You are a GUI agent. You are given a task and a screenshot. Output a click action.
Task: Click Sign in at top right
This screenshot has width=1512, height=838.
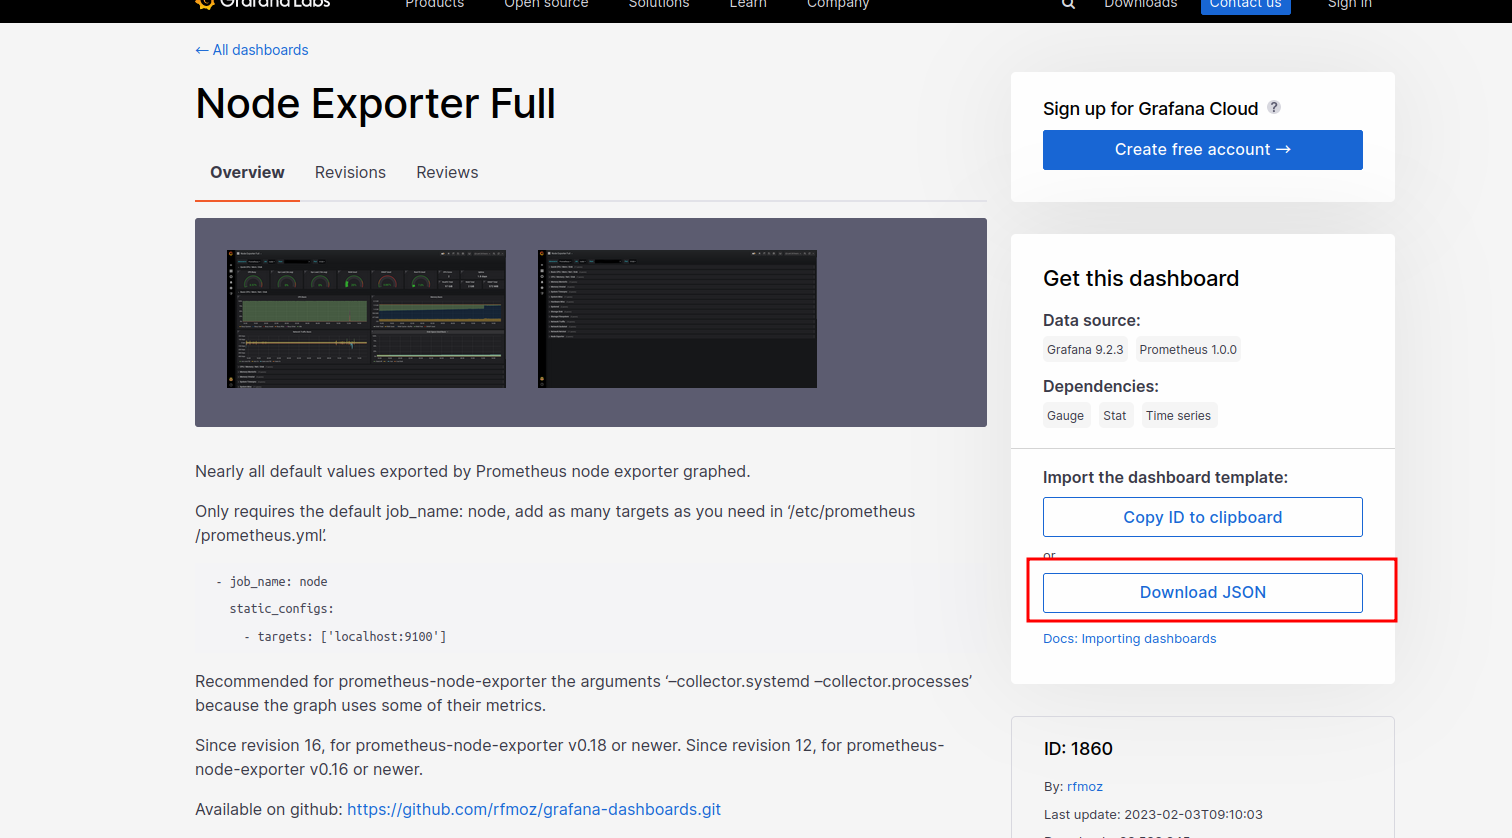(x=1349, y=4)
